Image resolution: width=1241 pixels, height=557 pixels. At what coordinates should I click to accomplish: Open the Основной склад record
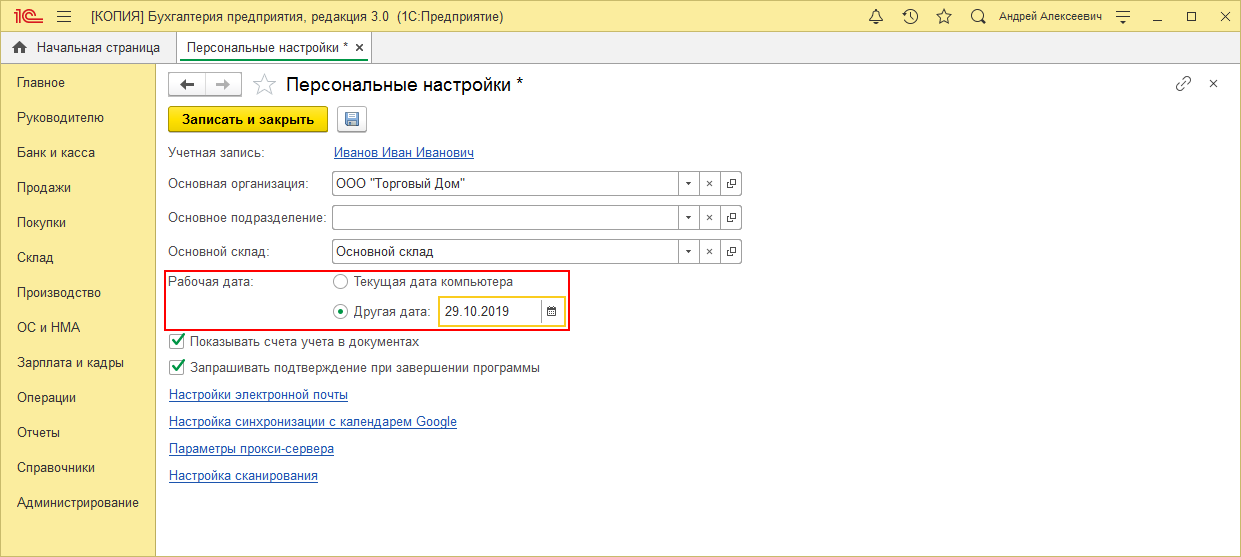click(x=731, y=251)
